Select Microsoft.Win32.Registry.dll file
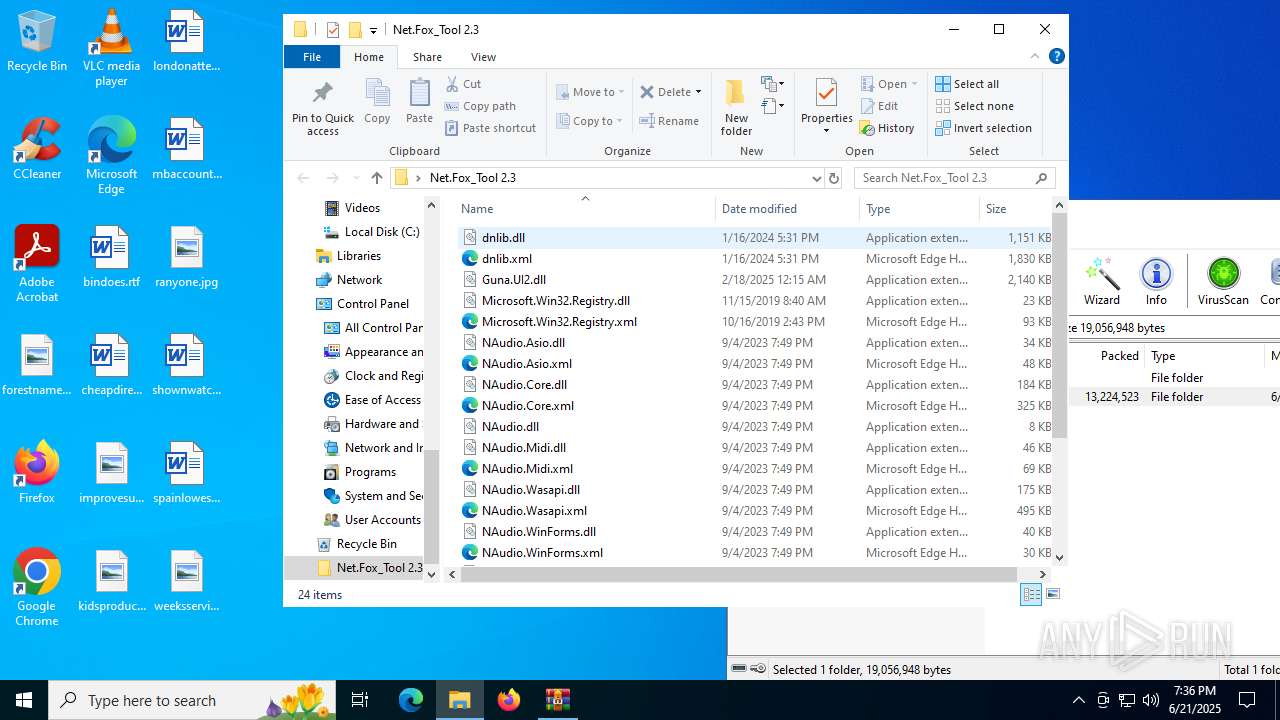The image size is (1280, 720). pos(555,301)
